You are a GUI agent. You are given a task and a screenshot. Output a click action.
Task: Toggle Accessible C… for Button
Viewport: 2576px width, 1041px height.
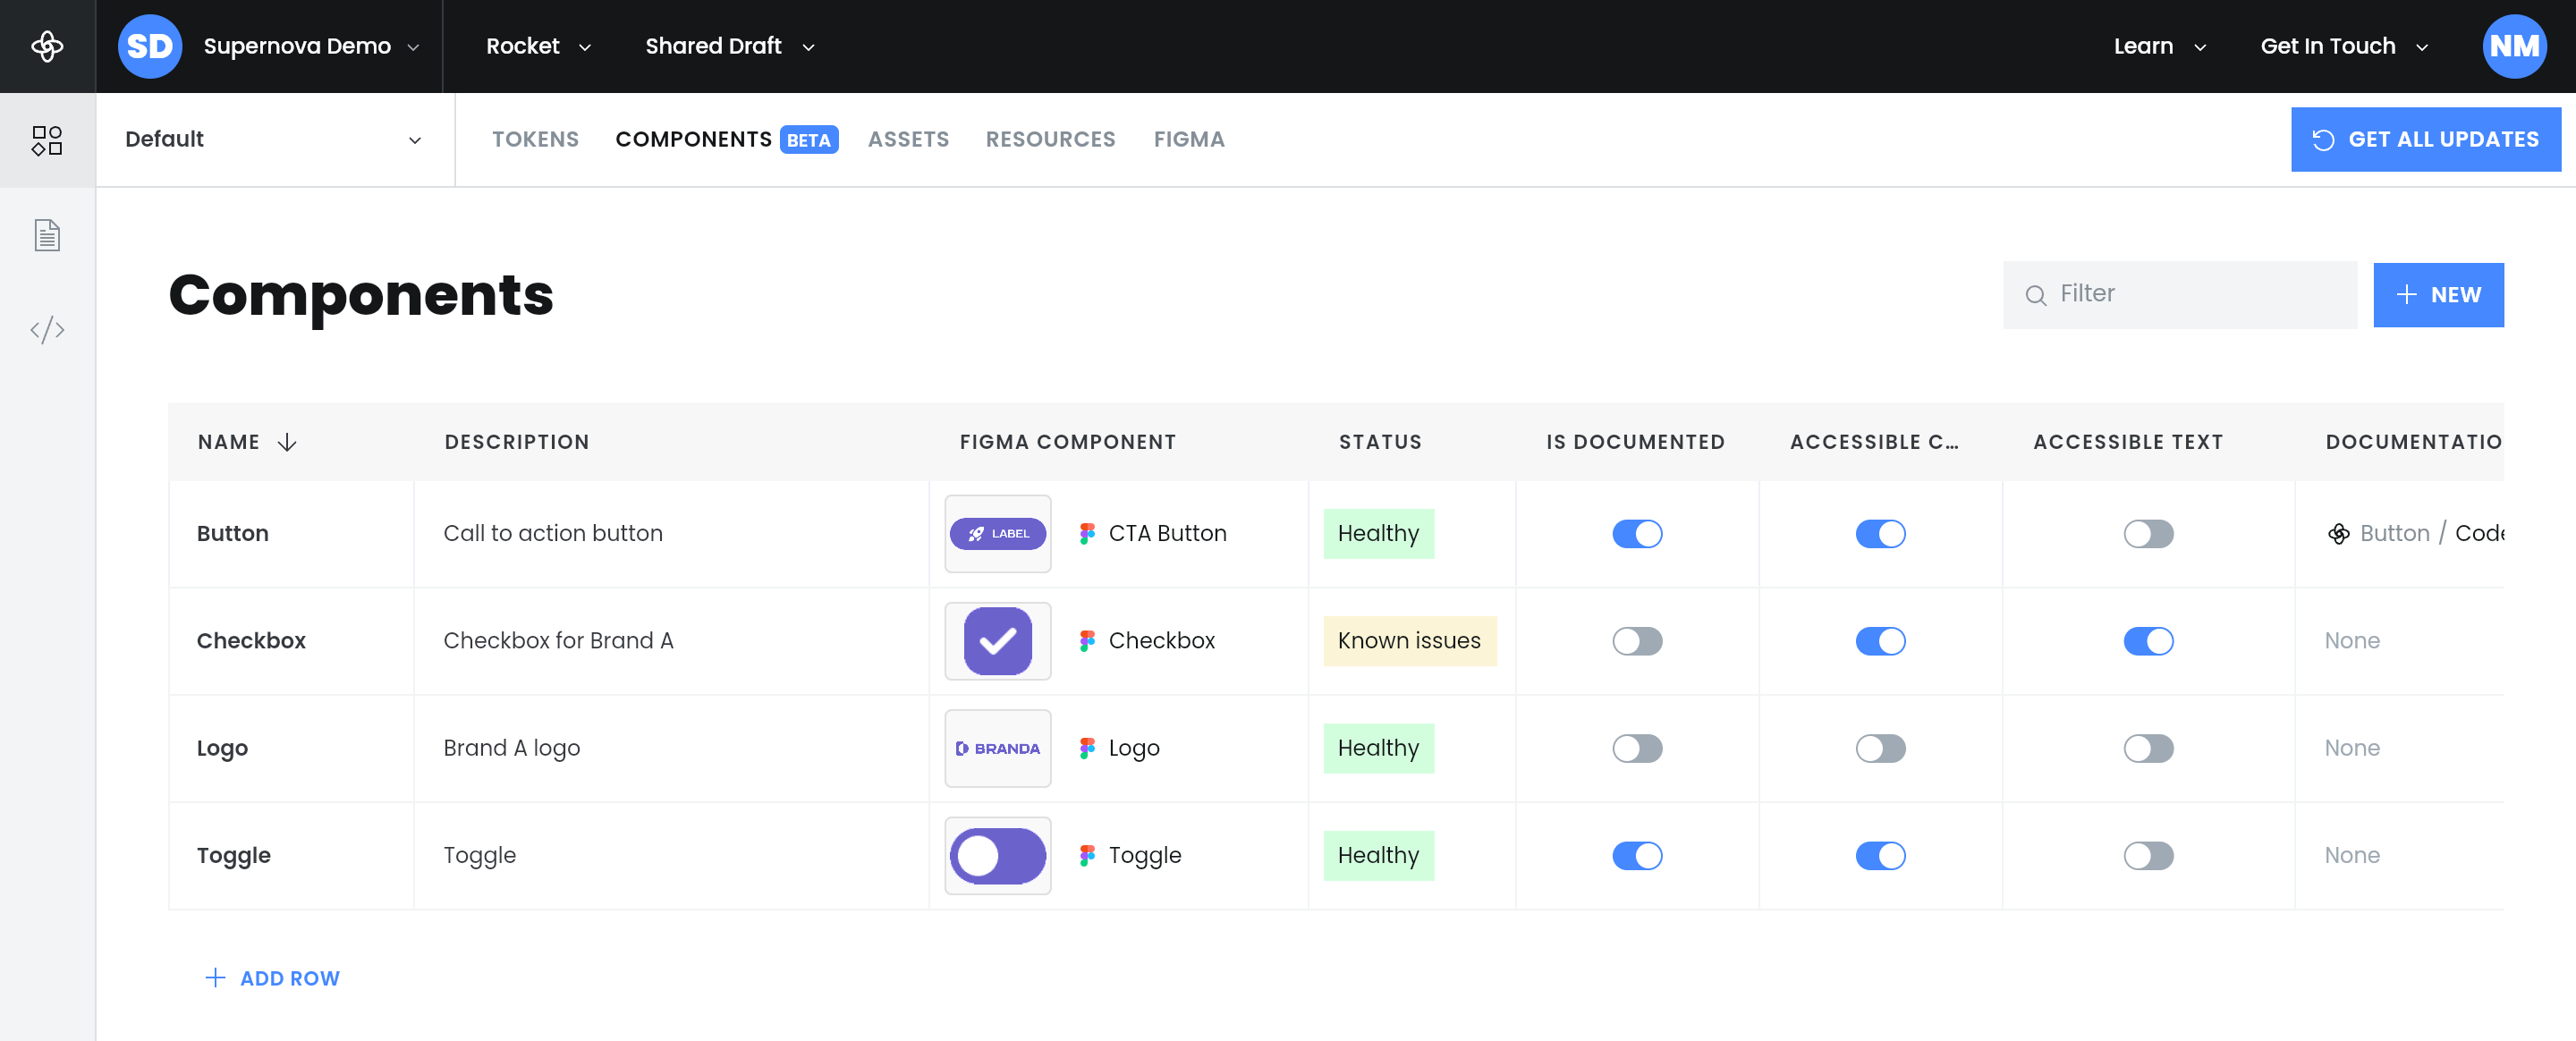coord(1880,534)
